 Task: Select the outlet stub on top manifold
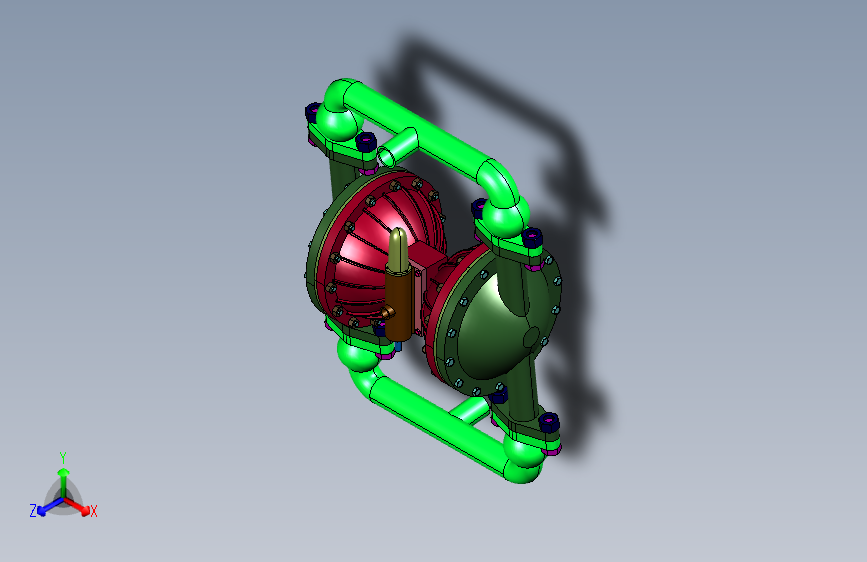click(x=398, y=148)
